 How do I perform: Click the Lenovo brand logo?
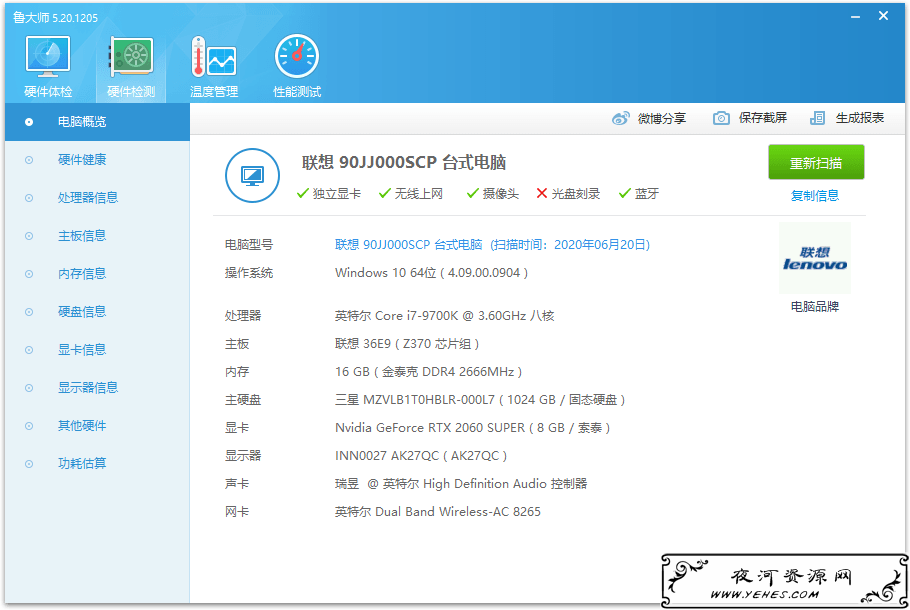815,258
